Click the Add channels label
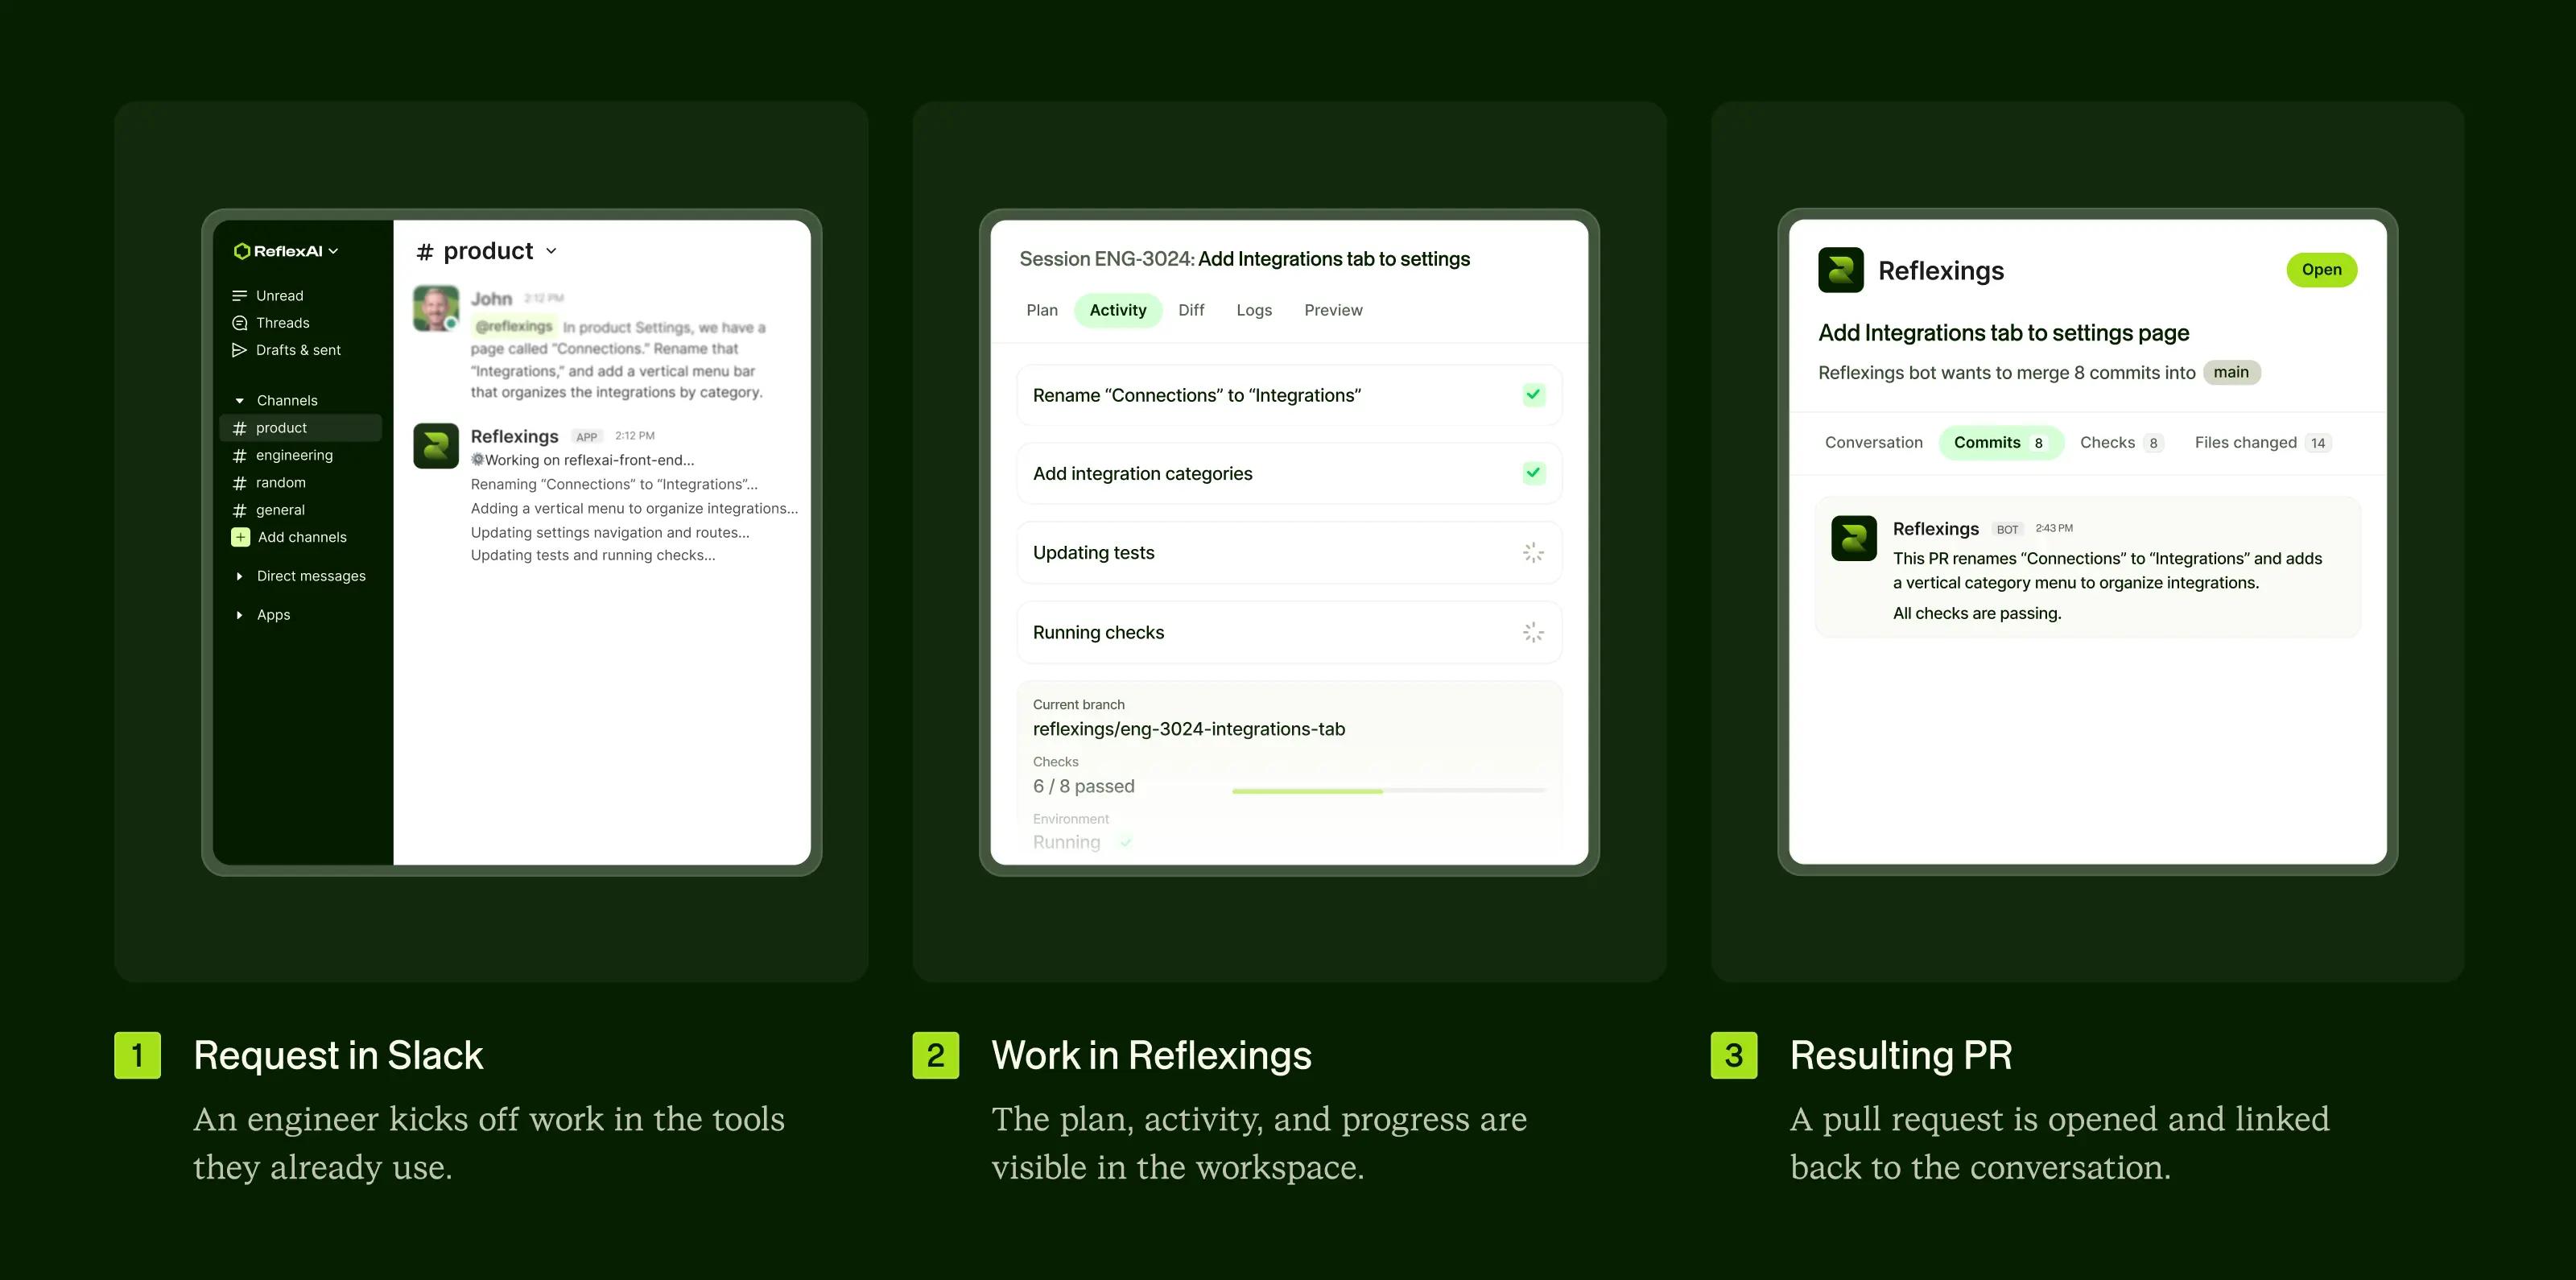 pyautogui.click(x=302, y=537)
